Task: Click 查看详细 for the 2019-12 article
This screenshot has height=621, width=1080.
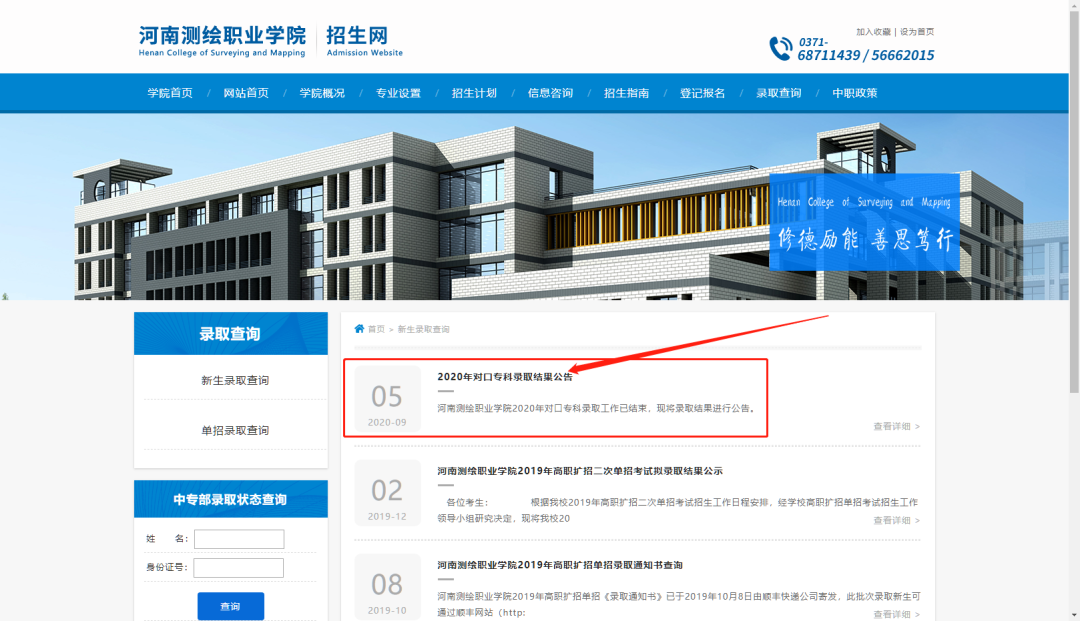Action: click(897, 520)
